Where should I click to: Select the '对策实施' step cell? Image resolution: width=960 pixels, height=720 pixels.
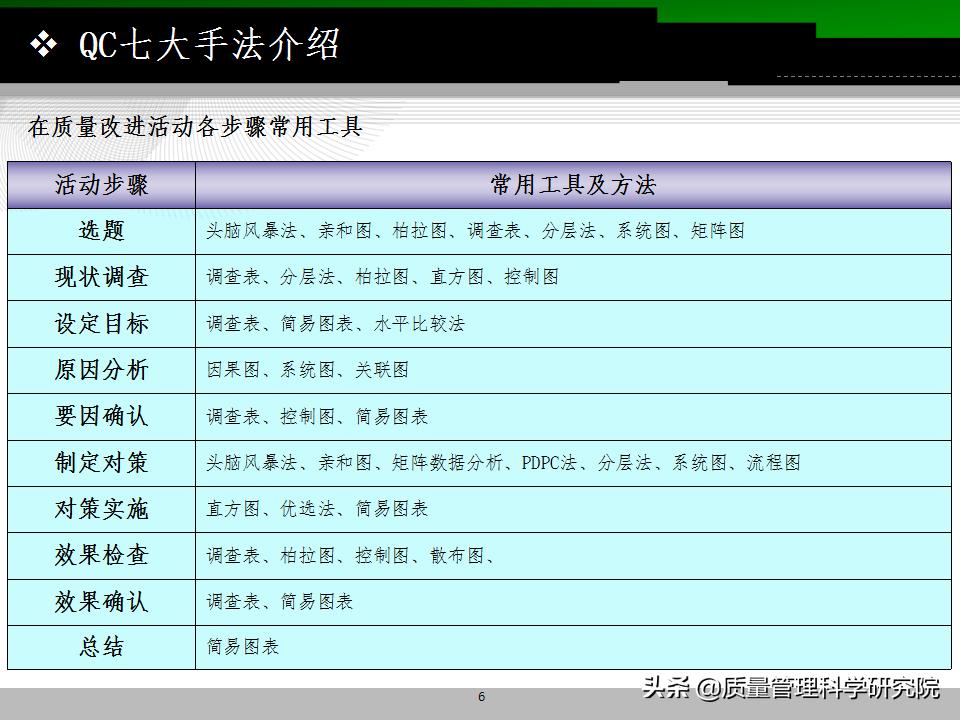tap(102, 509)
